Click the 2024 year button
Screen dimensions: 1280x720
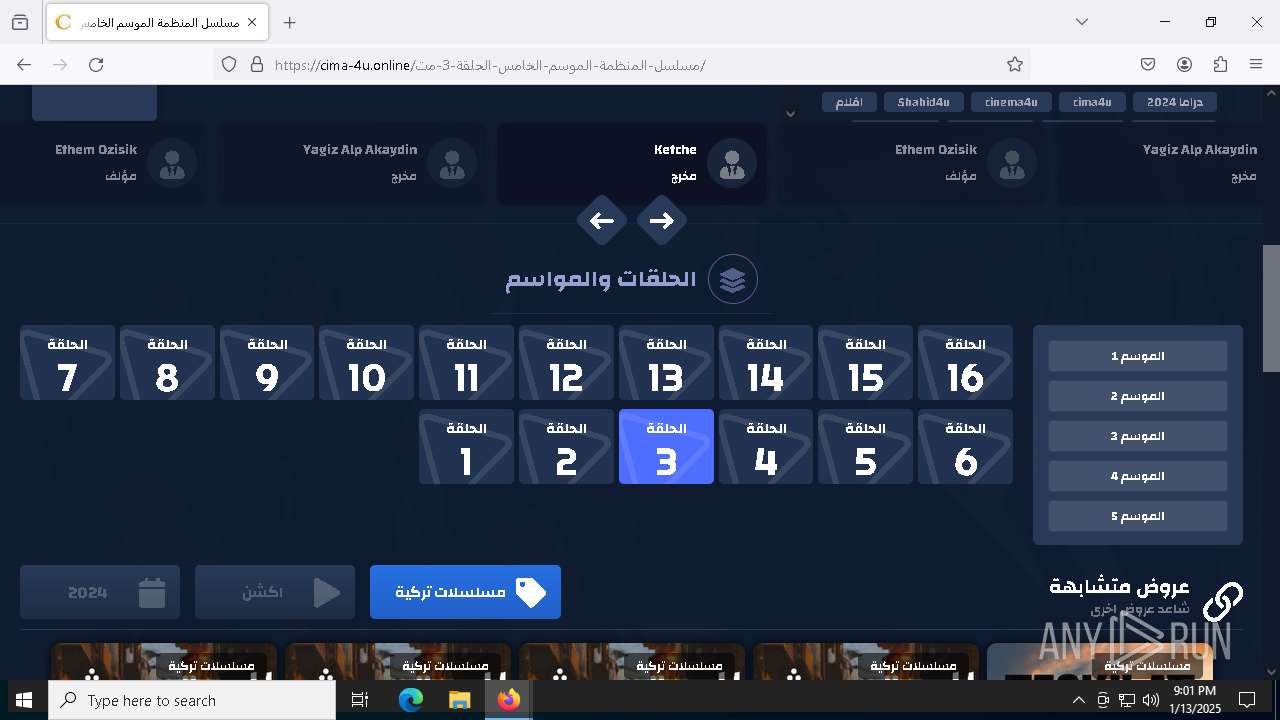(100, 592)
